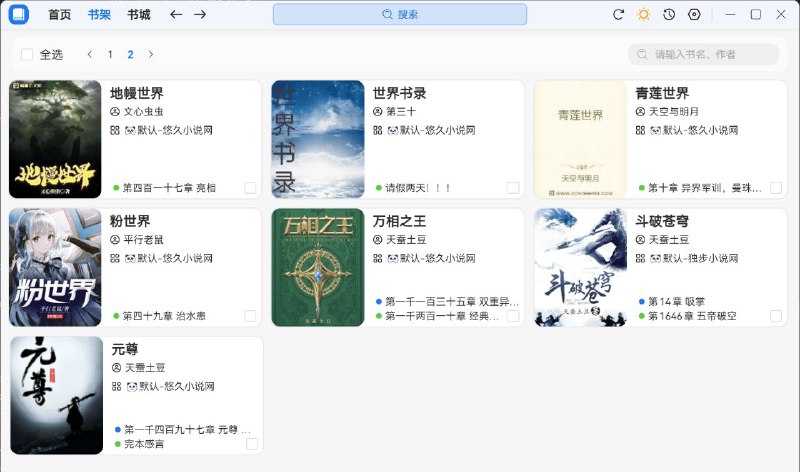Open reading history clock icon
The width and height of the screenshot is (800, 472).
[x=669, y=14]
